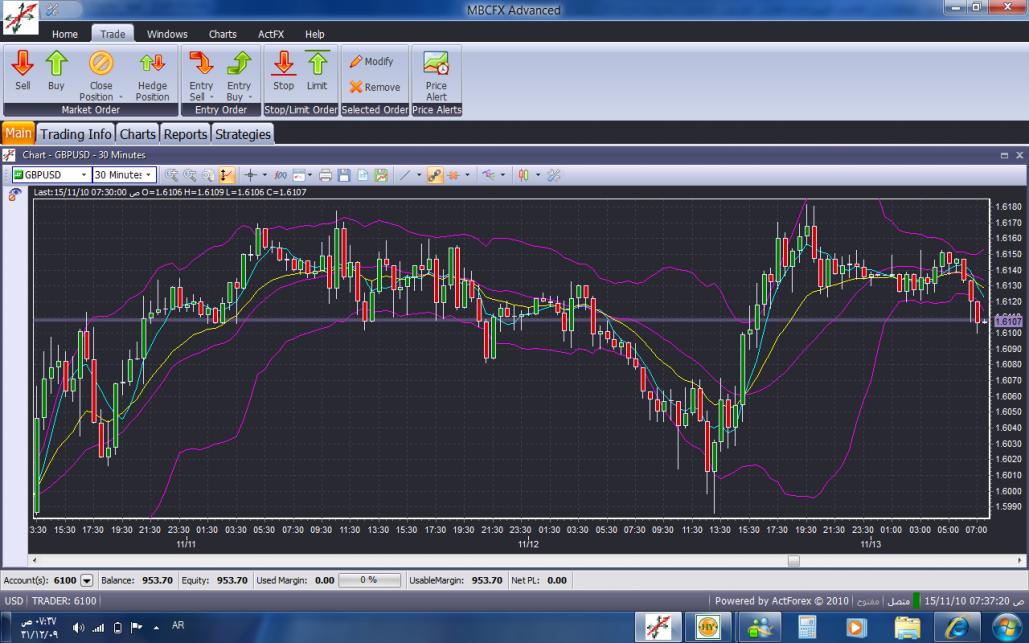This screenshot has width=1029, height=643.
Task: Expand the crosshair tool dropdown arrow
Action: pyautogui.click(x=264, y=175)
